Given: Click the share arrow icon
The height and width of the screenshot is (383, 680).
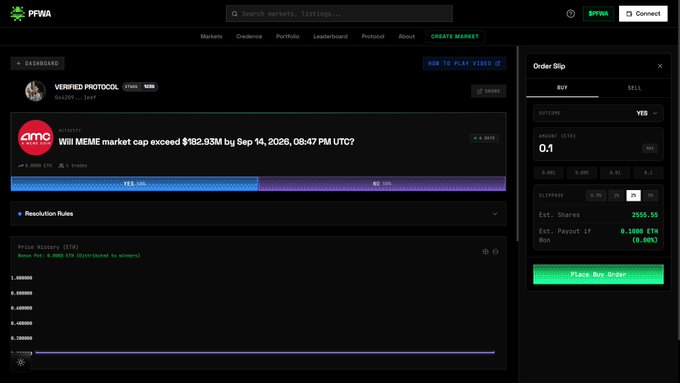Looking at the screenshot, I should coord(479,91).
